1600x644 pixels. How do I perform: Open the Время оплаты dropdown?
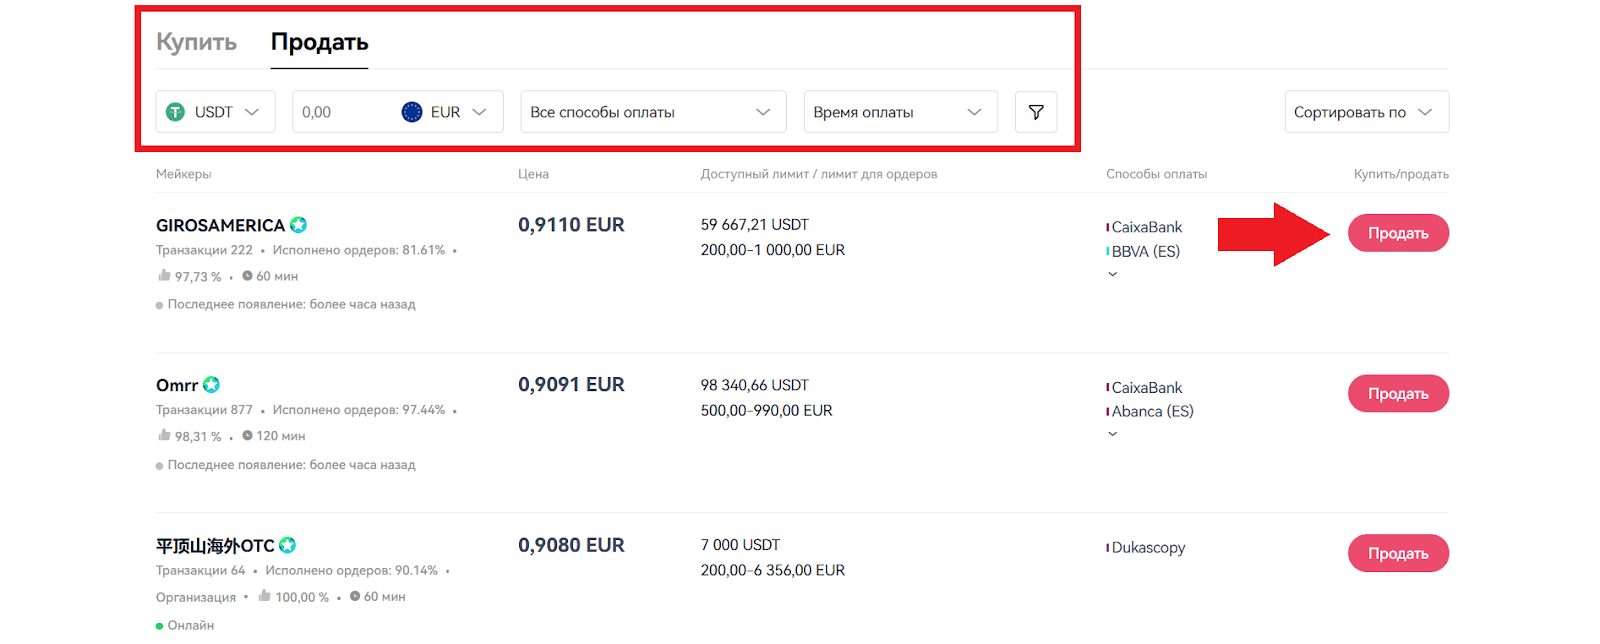coord(900,112)
